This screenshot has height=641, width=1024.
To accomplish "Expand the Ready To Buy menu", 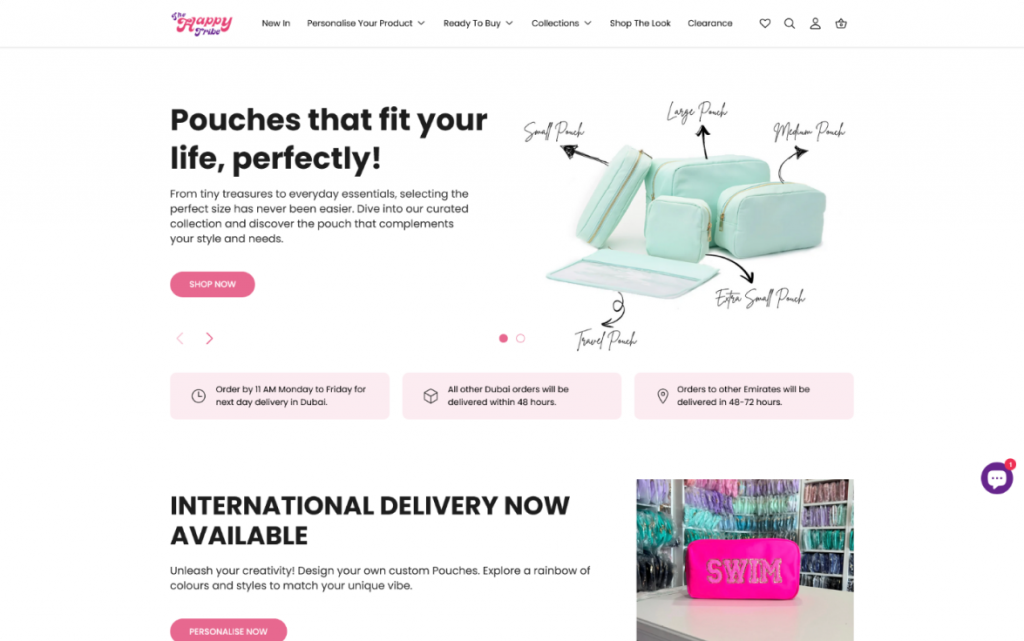I will point(478,23).
